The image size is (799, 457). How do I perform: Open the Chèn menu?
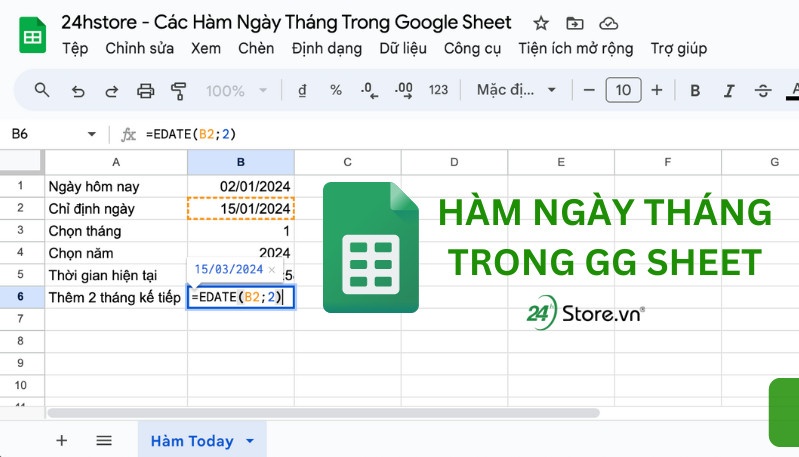coord(256,48)
